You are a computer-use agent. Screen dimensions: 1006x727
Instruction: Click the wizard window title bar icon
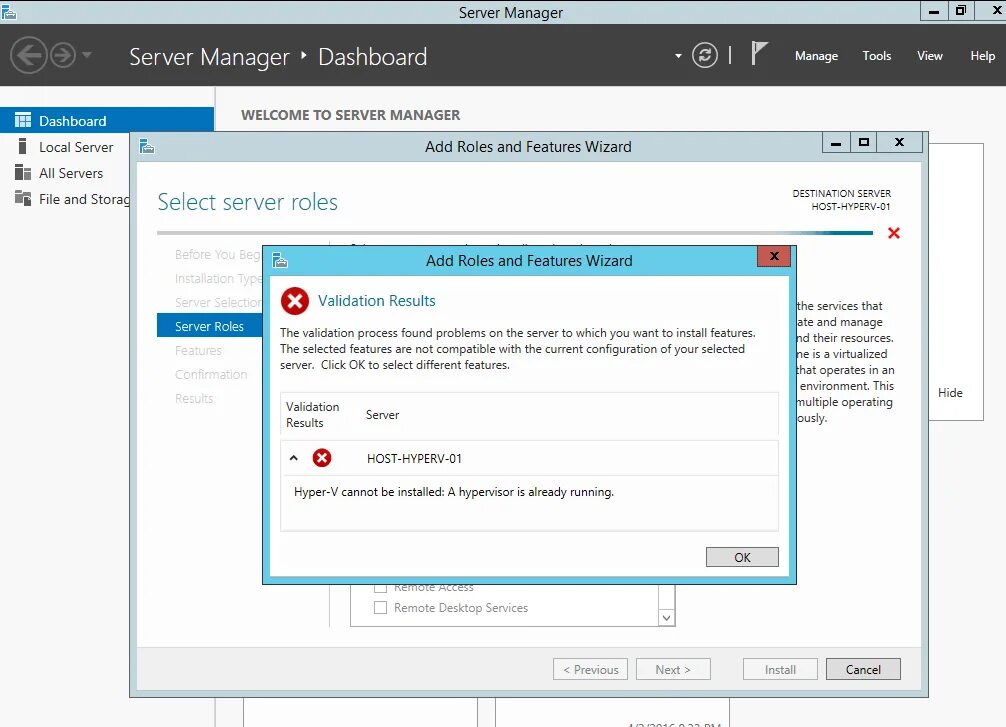pos(147,147)
